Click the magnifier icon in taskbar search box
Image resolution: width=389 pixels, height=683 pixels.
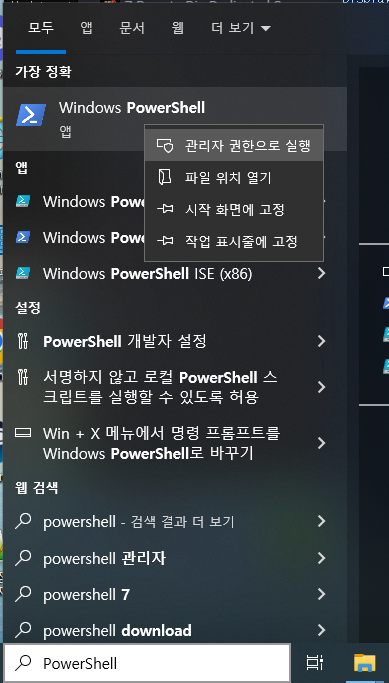(x=23, y=663)
